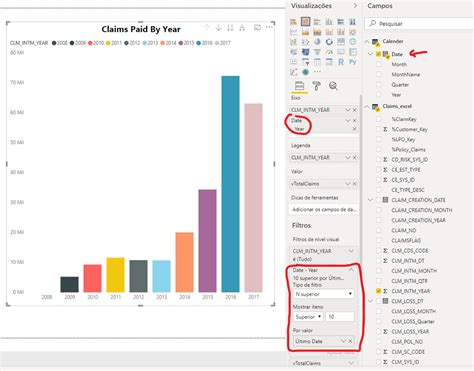Image resolution: width=474 pixels, height=371 pixels.
Task: Select the 100% stacked bar chart visual
Action: coord(341,22)
